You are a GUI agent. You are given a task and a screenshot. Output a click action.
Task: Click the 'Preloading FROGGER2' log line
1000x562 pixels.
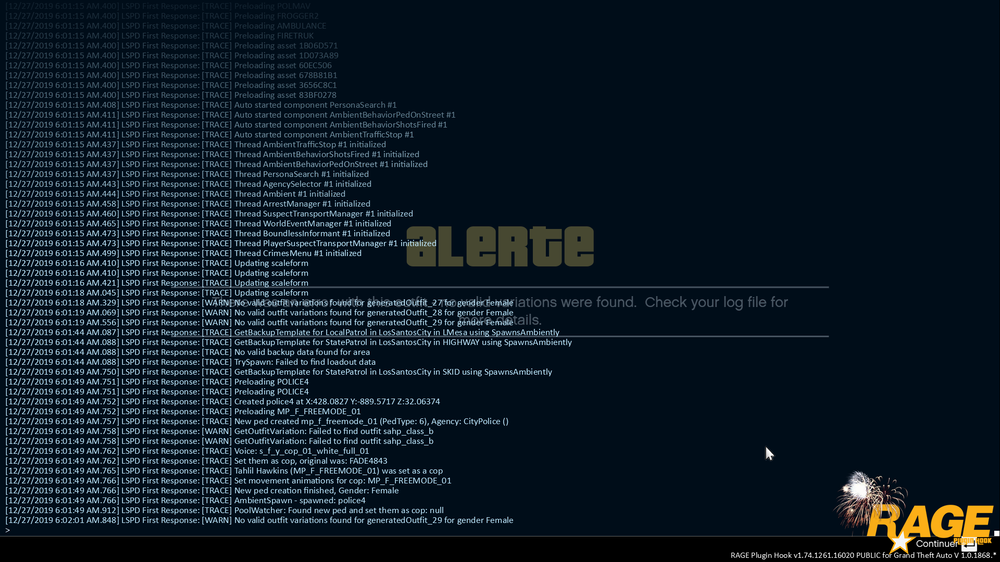point(162,16)
